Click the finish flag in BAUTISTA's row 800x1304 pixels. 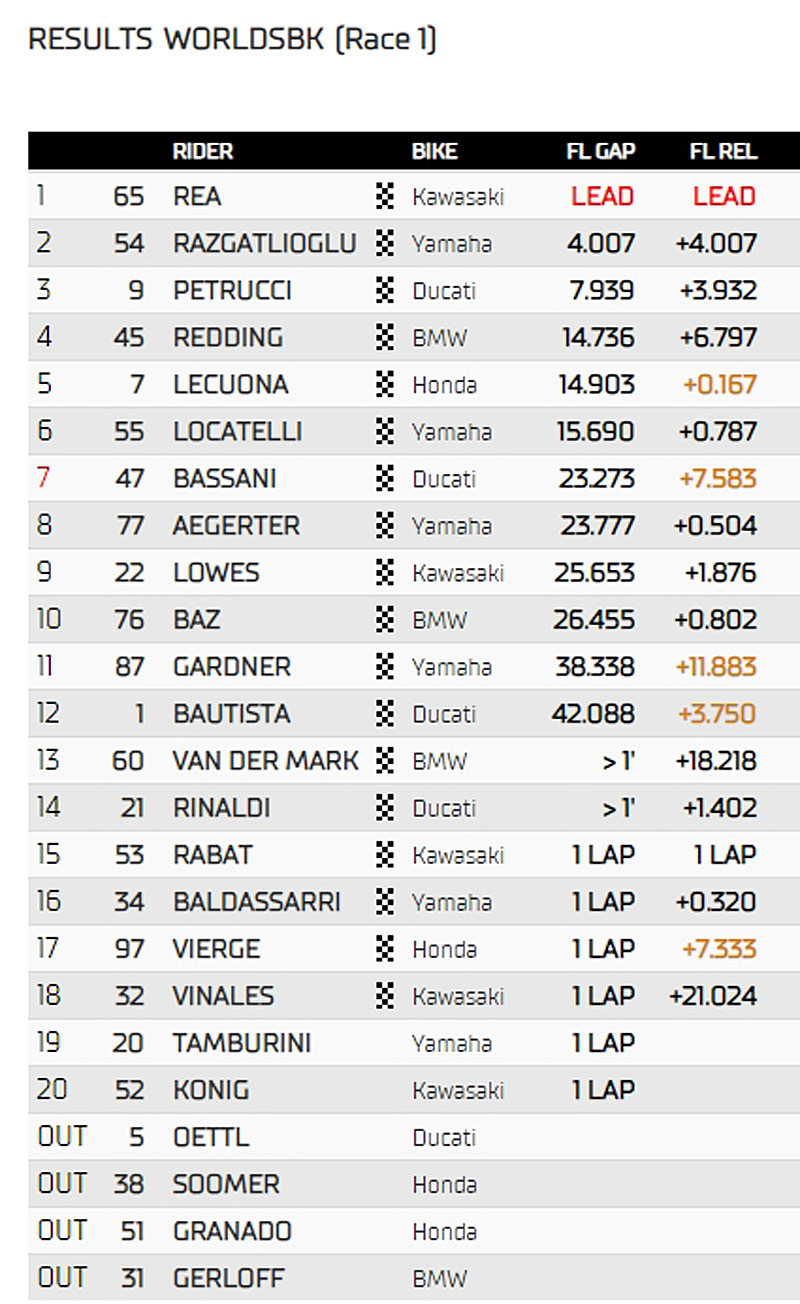tap(385, 713)
